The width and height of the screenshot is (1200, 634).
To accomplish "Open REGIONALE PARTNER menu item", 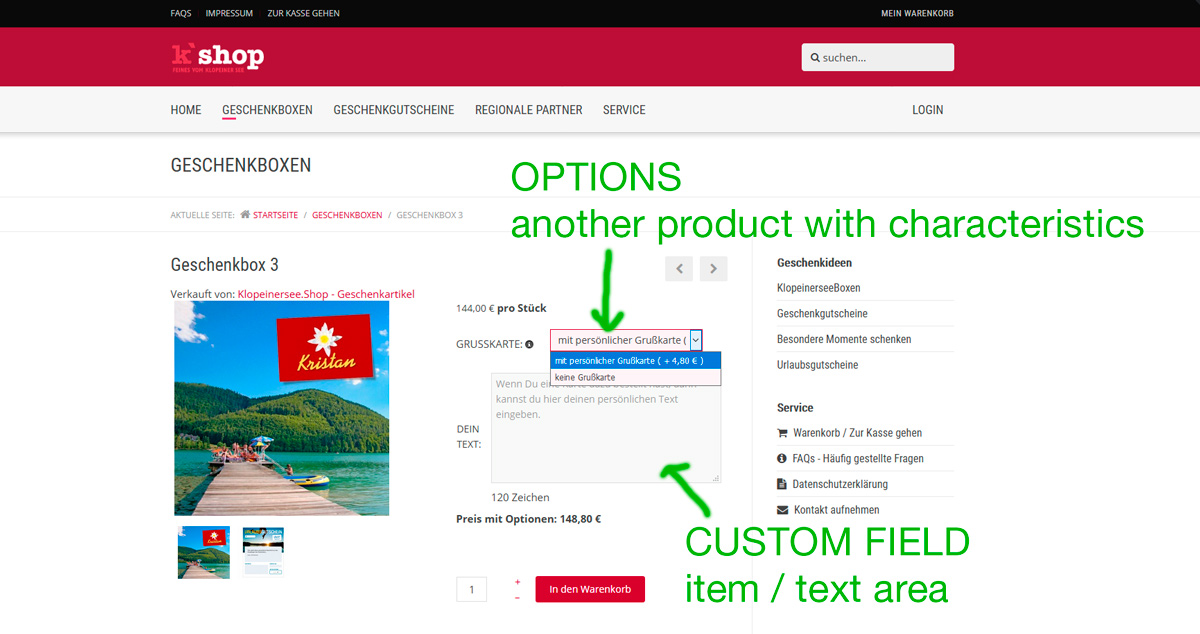I will (x=529, y=110).
